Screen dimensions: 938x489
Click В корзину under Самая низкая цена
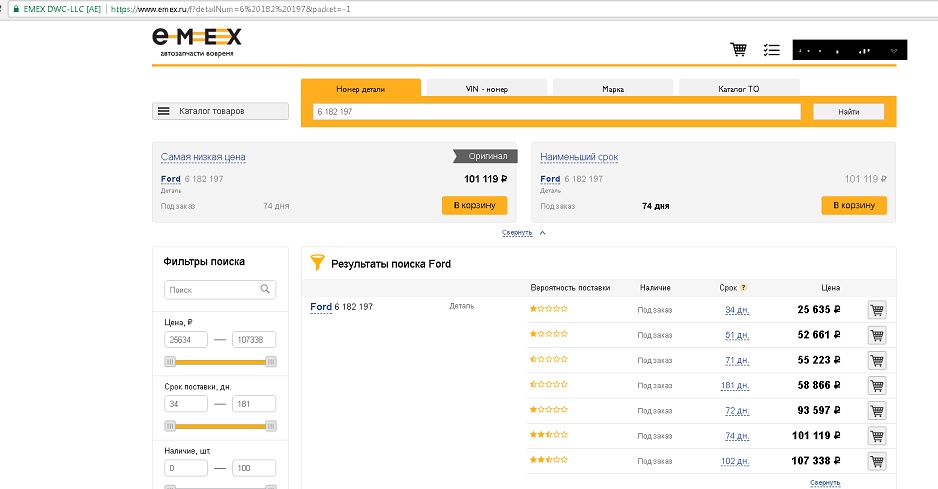click(x=474, y=205)
